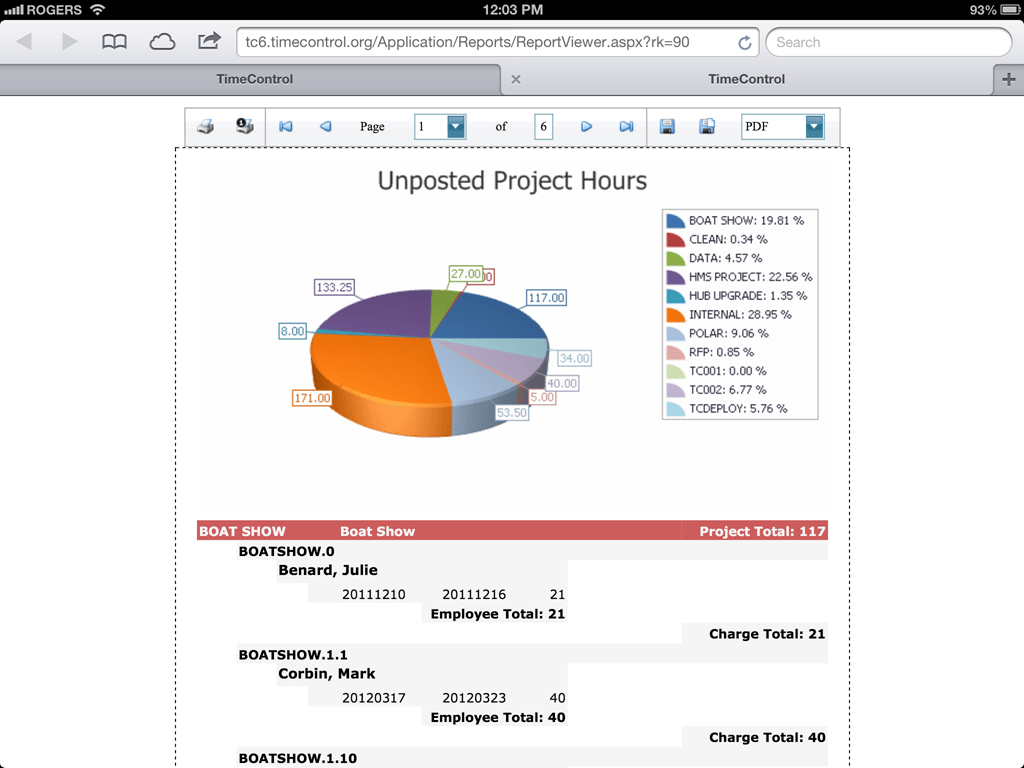Click the print report icon
The width and height of the screenshot is (1024, 768).
coord(206,126)
